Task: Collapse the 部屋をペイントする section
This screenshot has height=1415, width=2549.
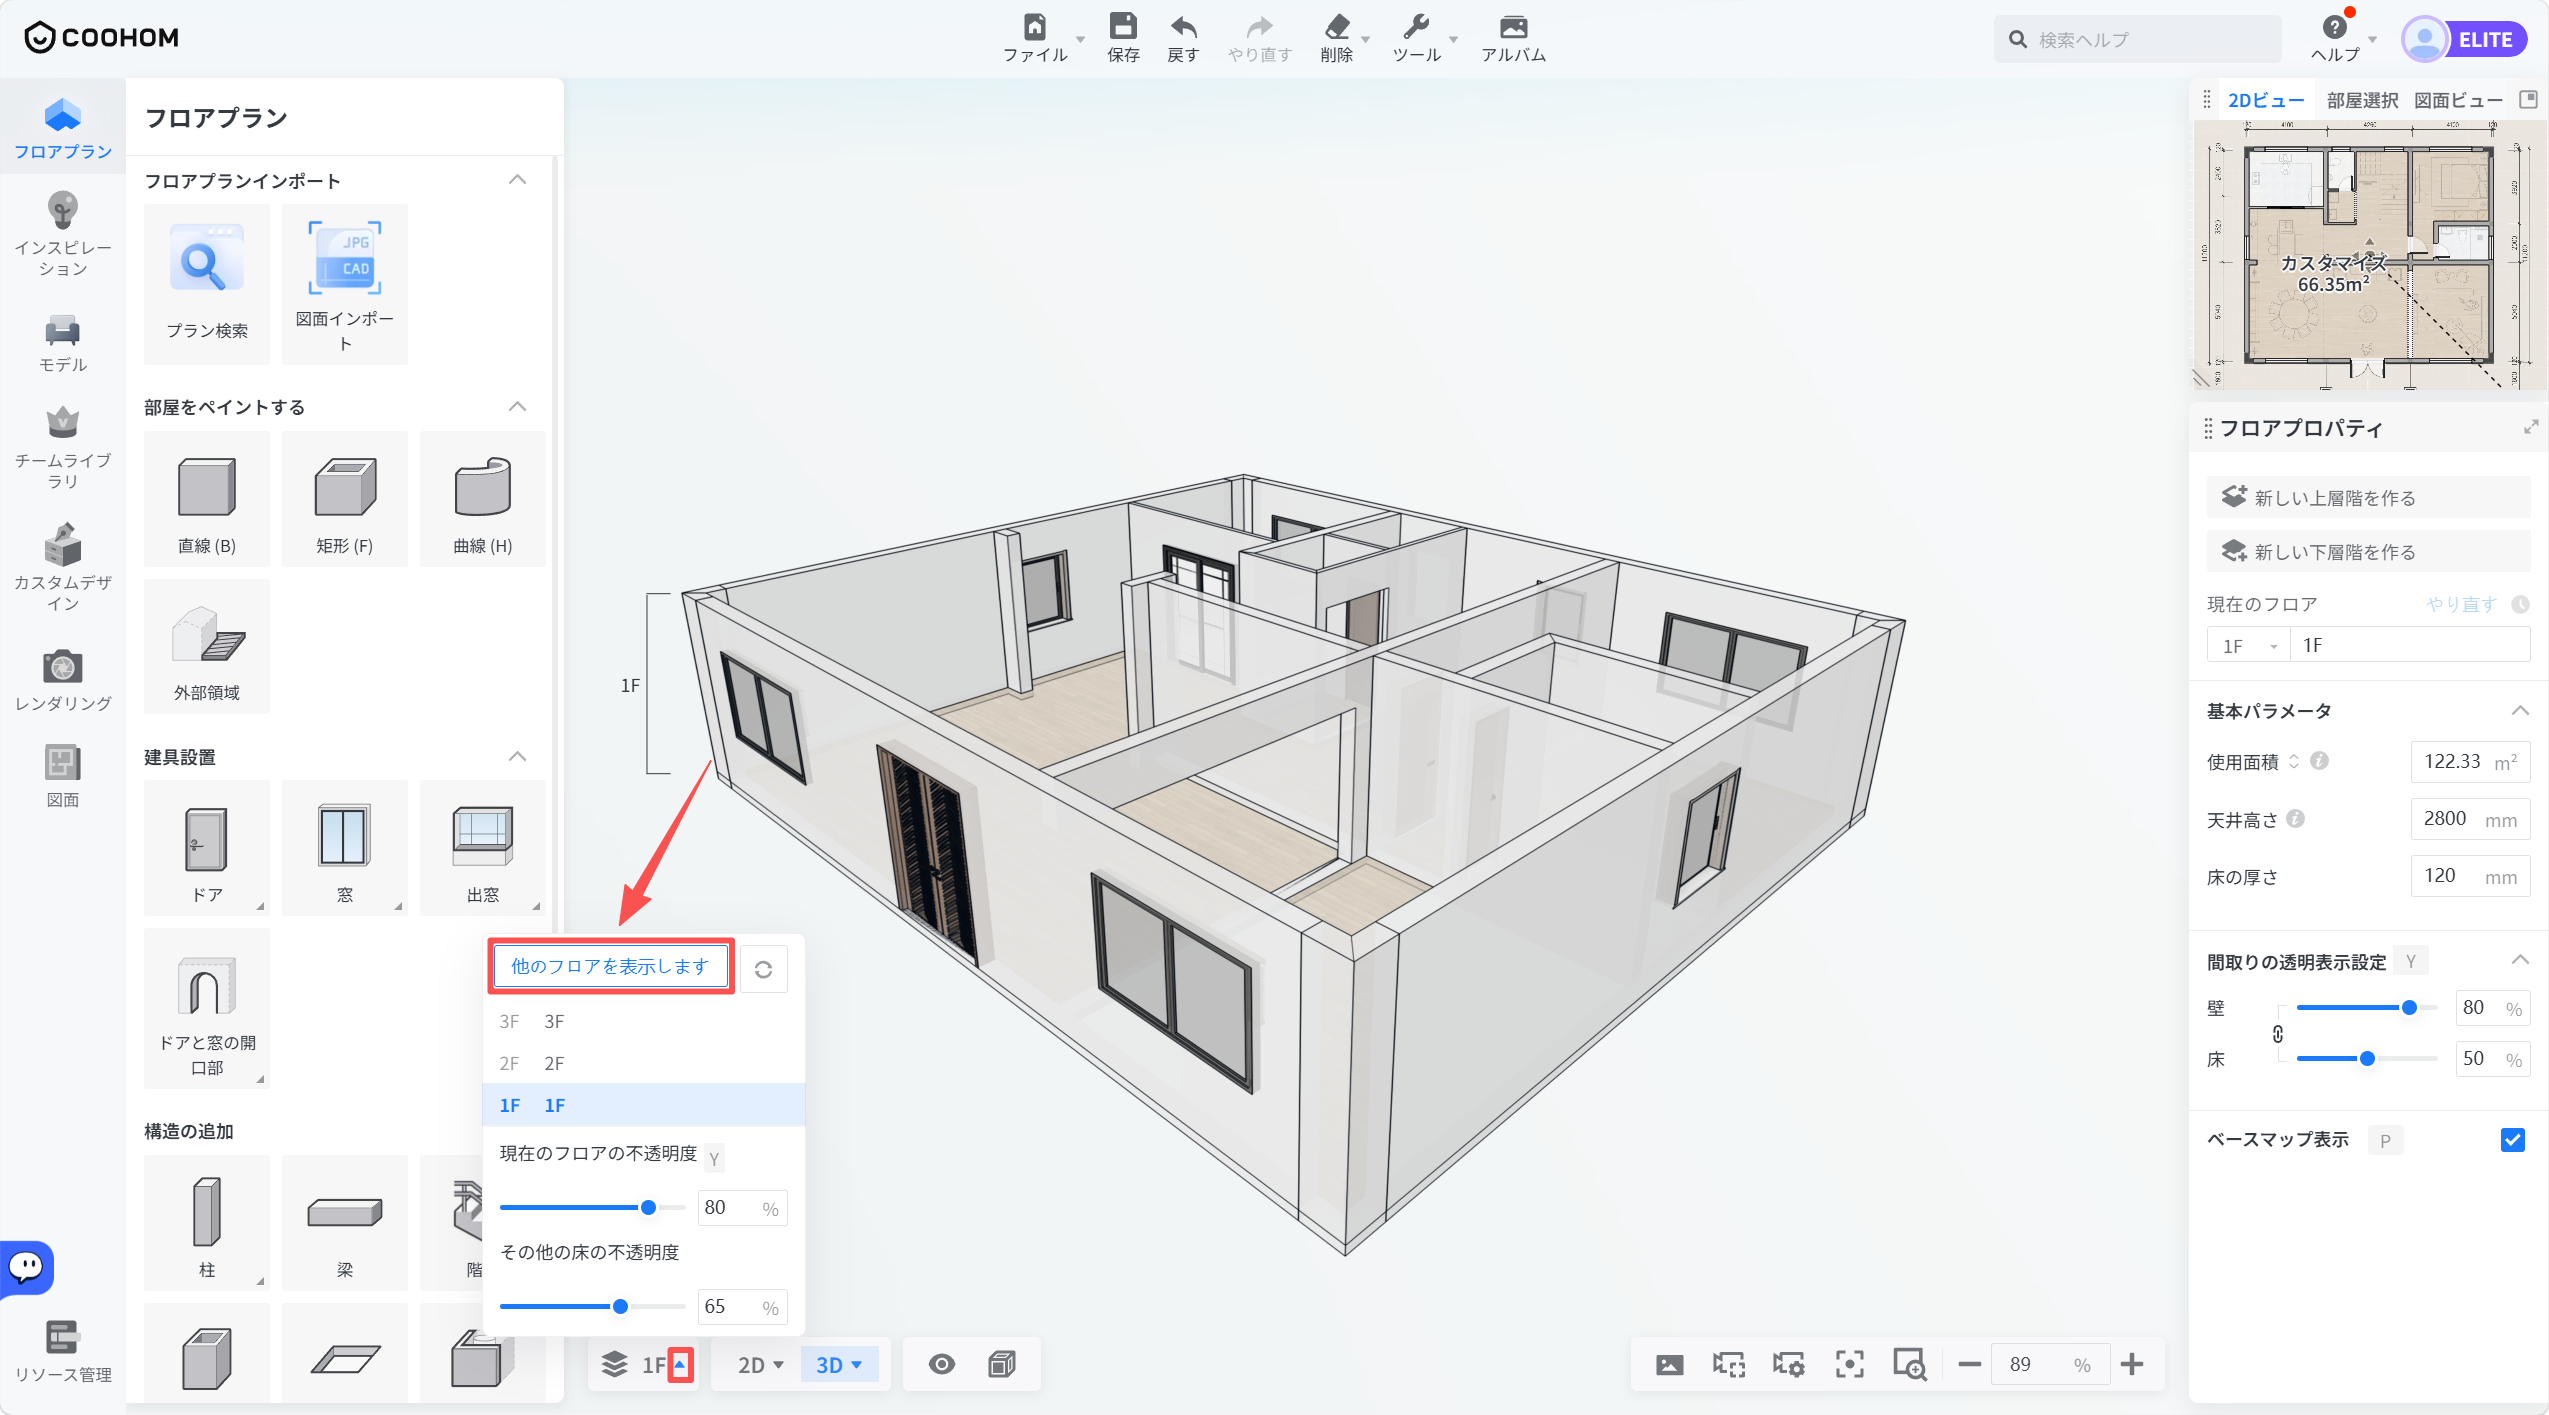Action: [517, 406]
